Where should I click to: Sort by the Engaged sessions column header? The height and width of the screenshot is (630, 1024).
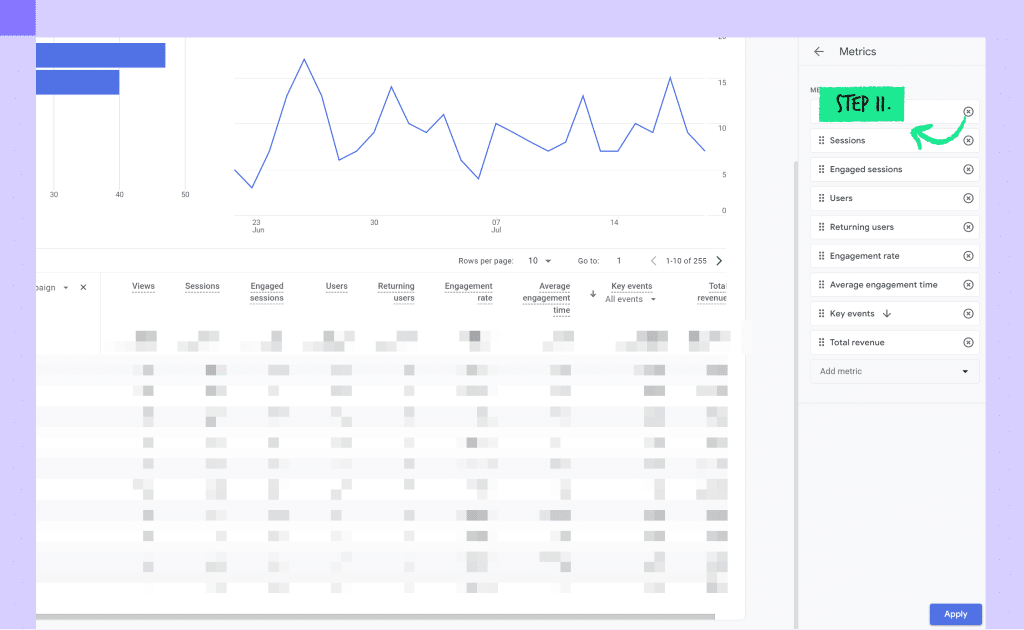tap(266, 292)
